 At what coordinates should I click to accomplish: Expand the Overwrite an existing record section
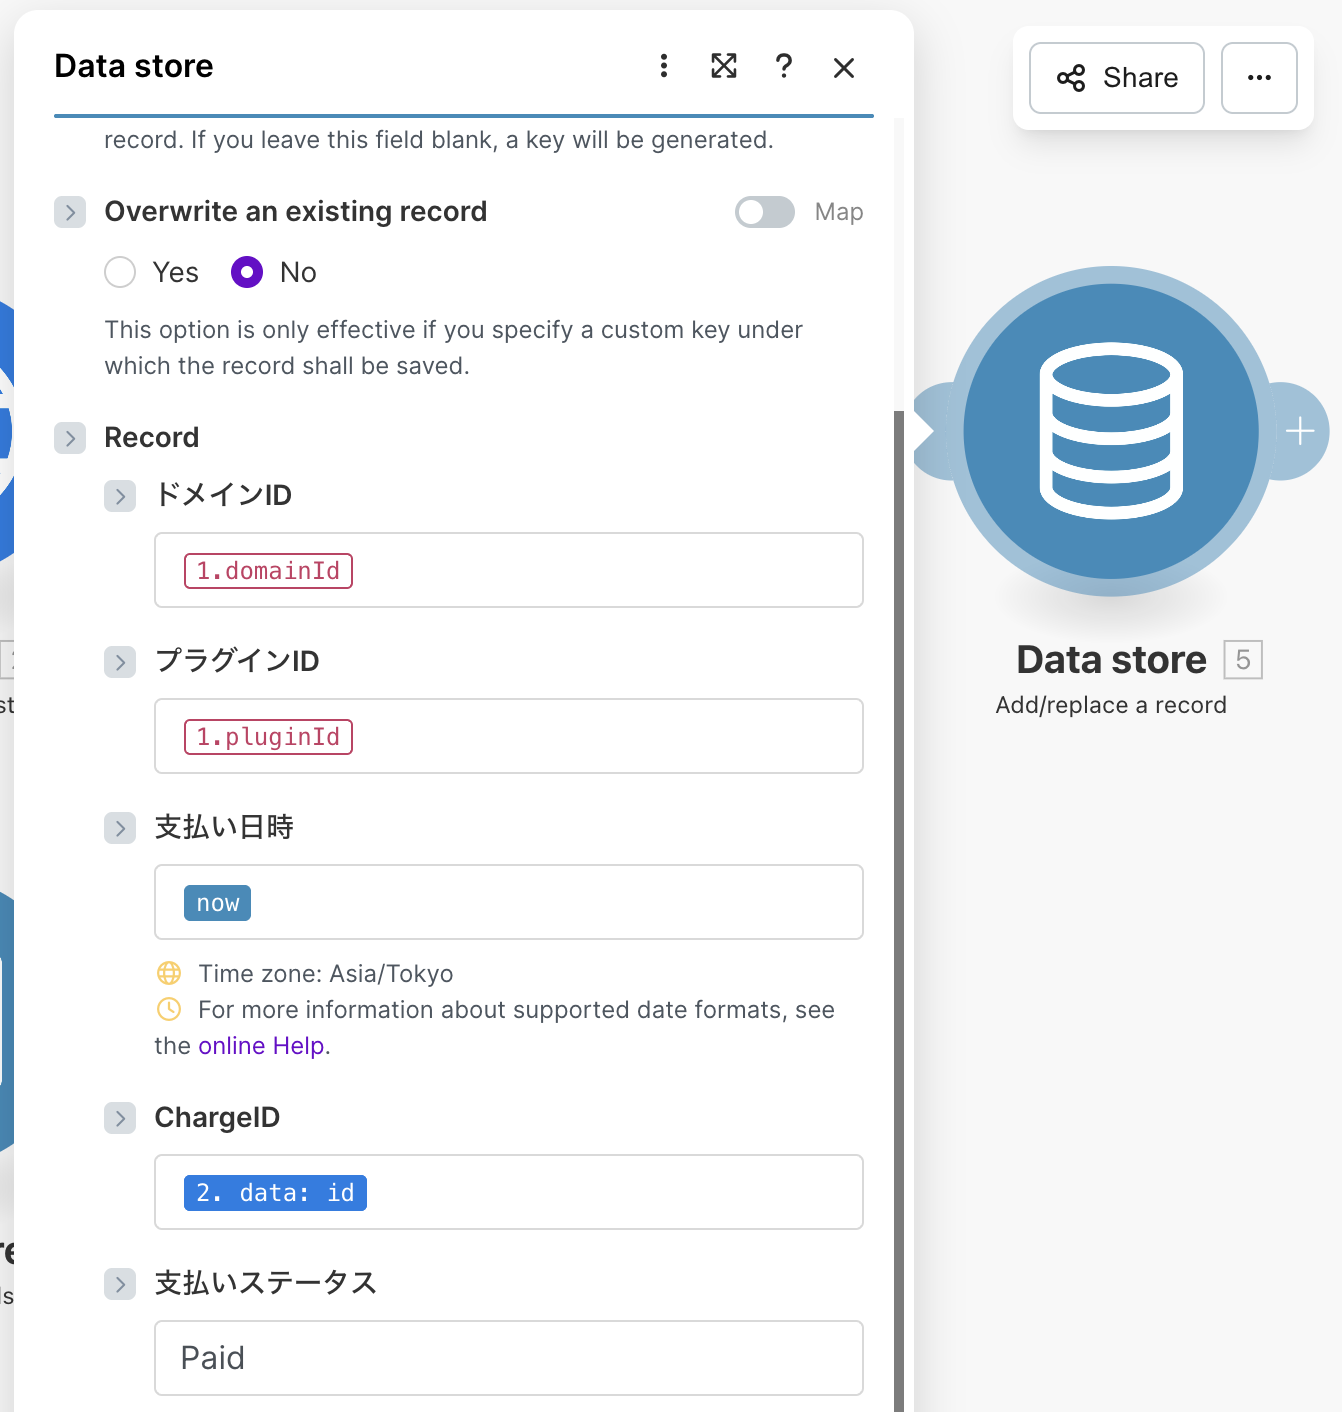click(70, 212)
